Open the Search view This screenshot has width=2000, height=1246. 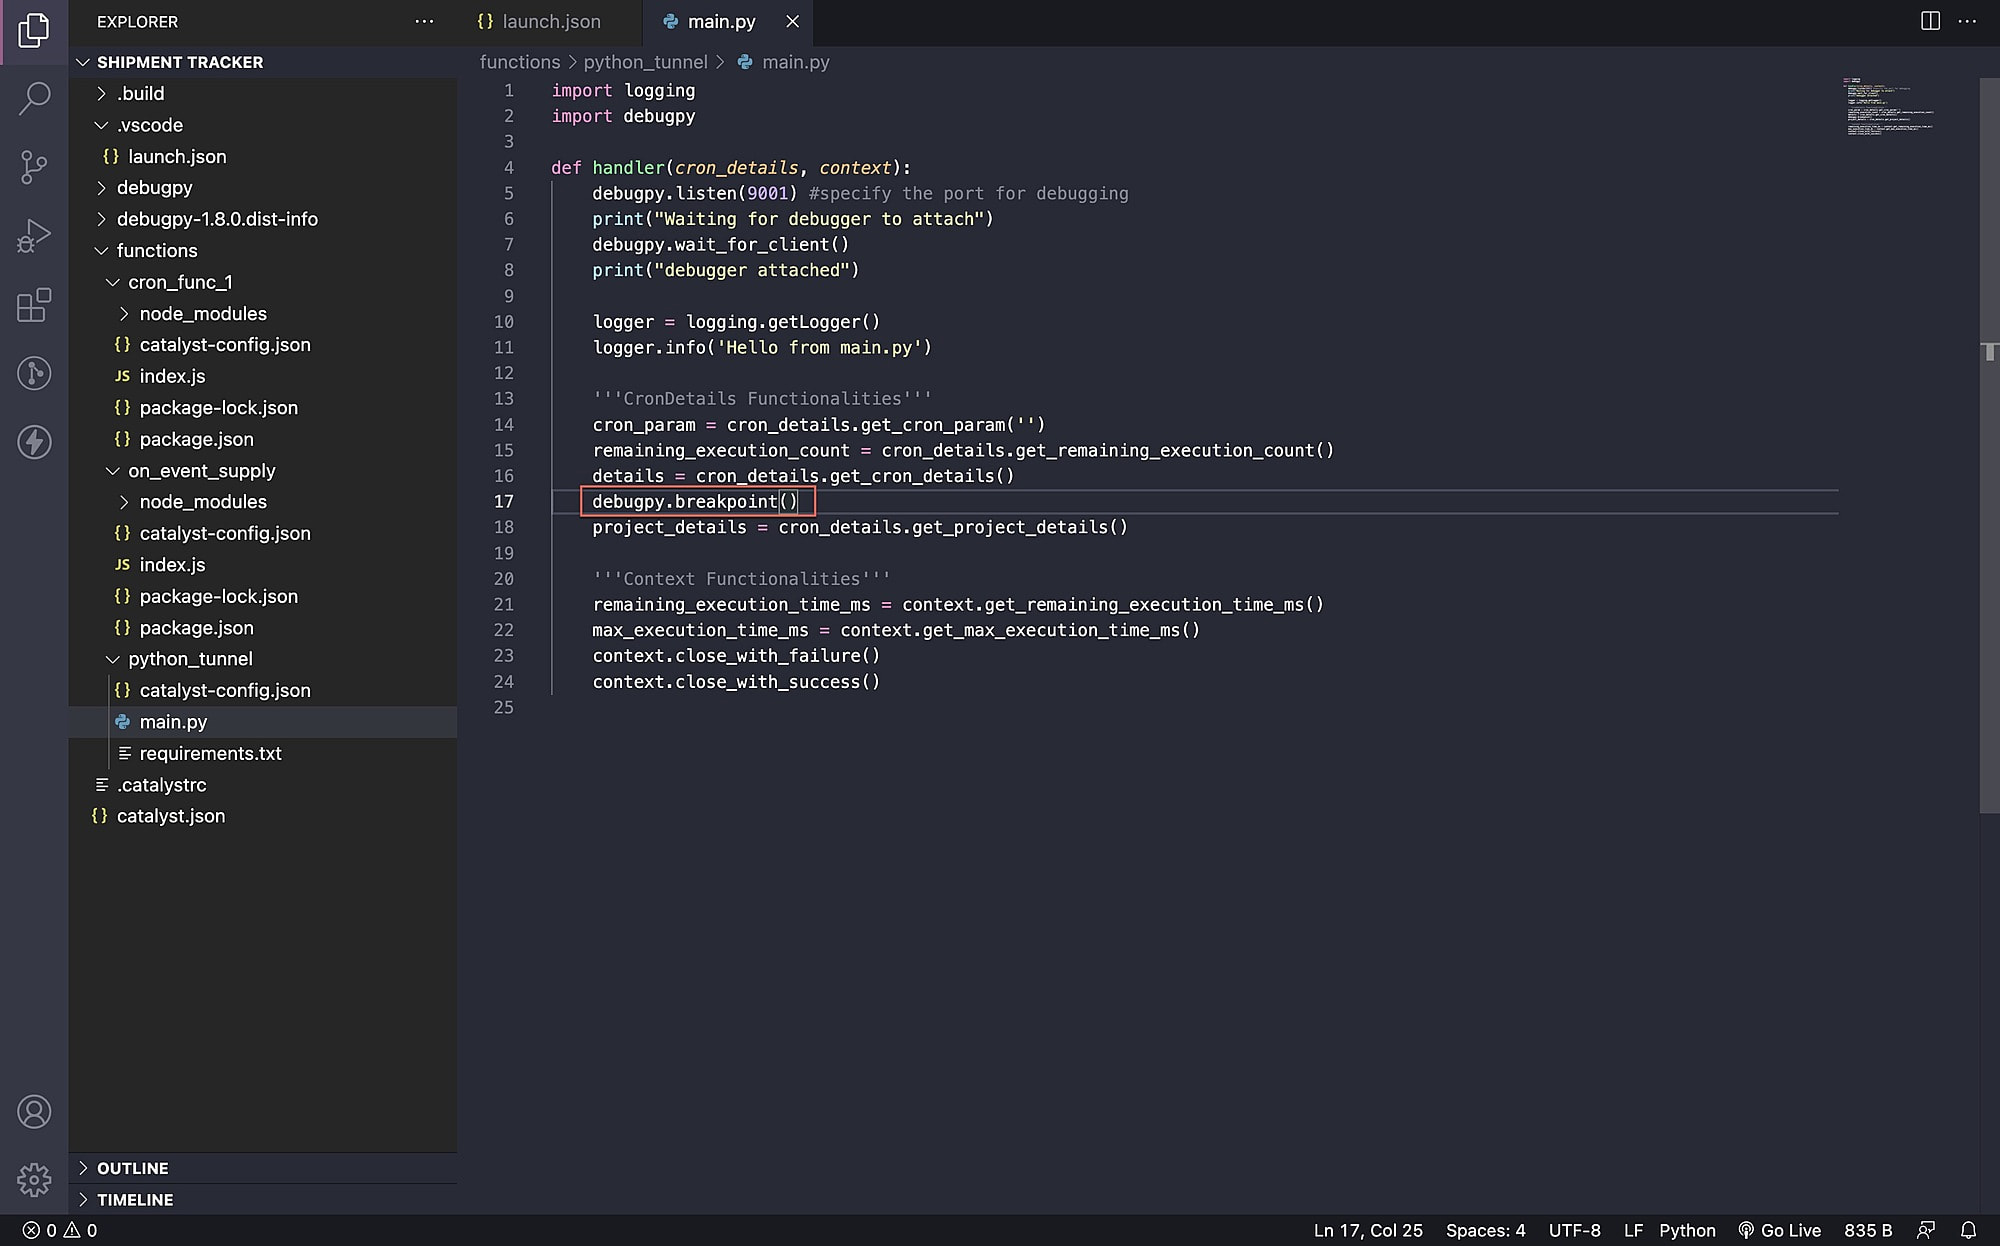(x=34, y=98)
